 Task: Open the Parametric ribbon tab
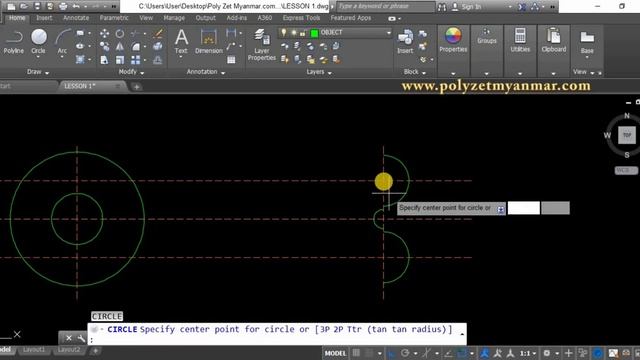click(114, 18)
